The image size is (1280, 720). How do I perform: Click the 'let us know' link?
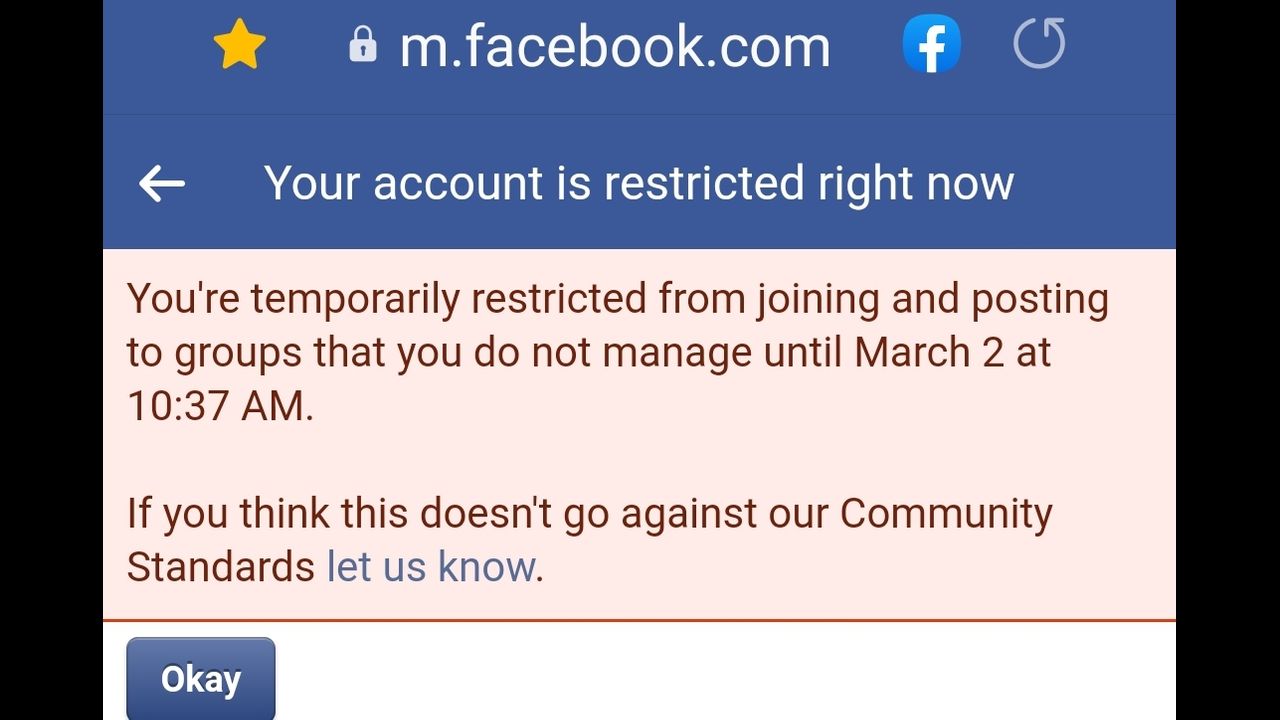click(432, 567)
